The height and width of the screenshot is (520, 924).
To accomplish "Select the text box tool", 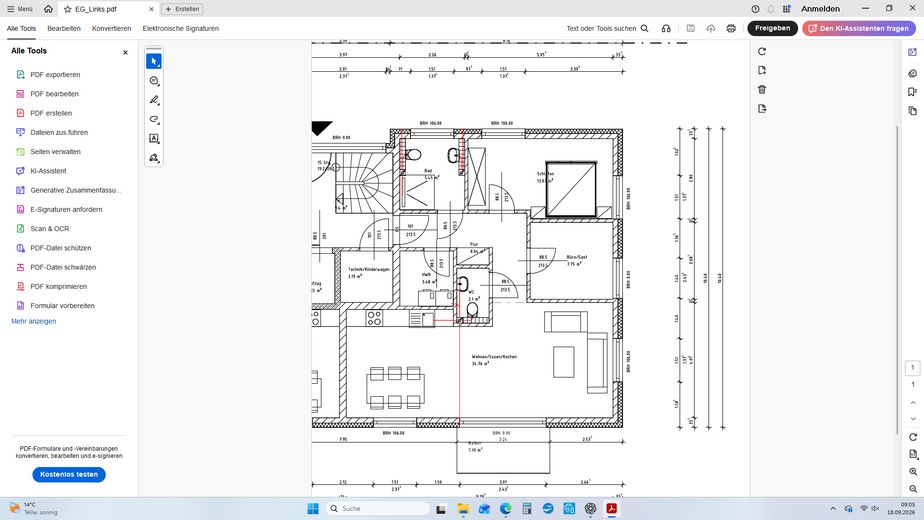I will [154, 139].
